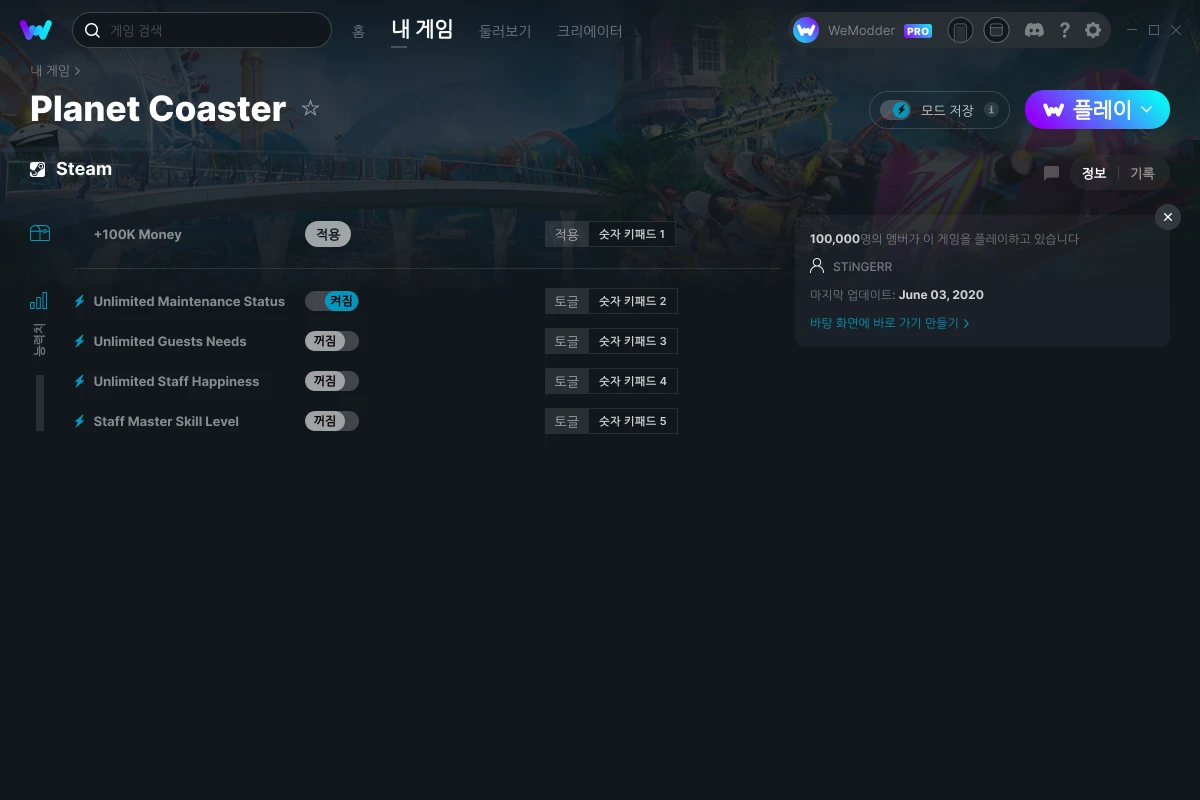
Task: Click lightning icon beside Unlimited Maintenance Status
Action: pos(79,301)
